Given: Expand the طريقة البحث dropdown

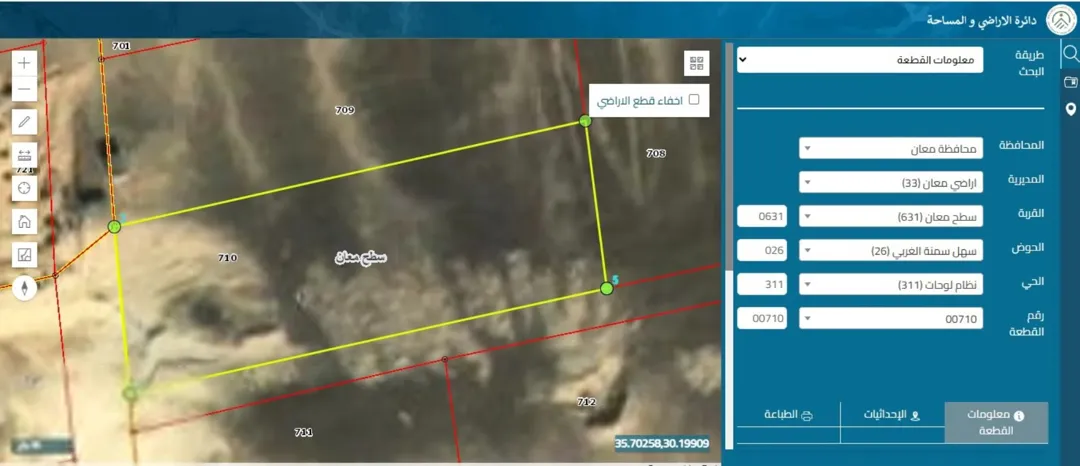Looking at the screenshot, I should pyautogui.click(x=860, y=60).
